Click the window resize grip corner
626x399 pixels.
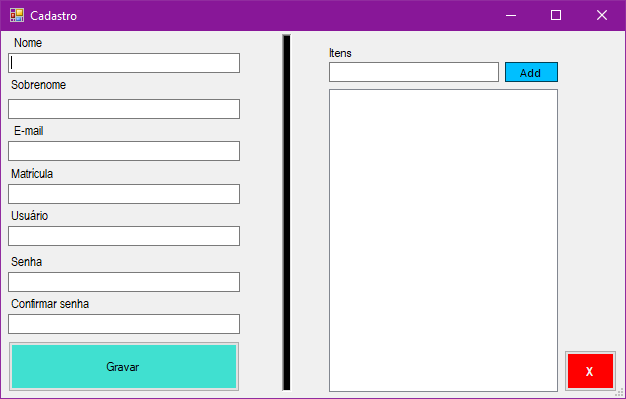pos(620,393)
